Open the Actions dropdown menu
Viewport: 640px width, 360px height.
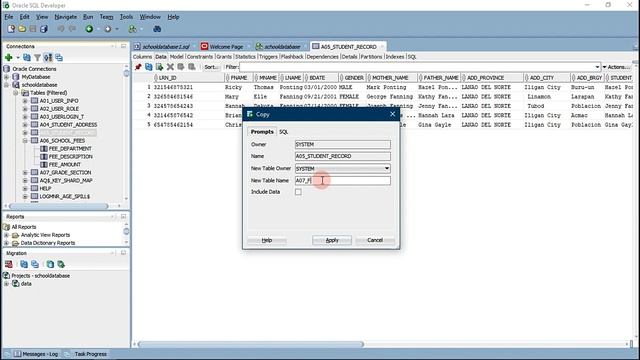(x=617, y=67)
